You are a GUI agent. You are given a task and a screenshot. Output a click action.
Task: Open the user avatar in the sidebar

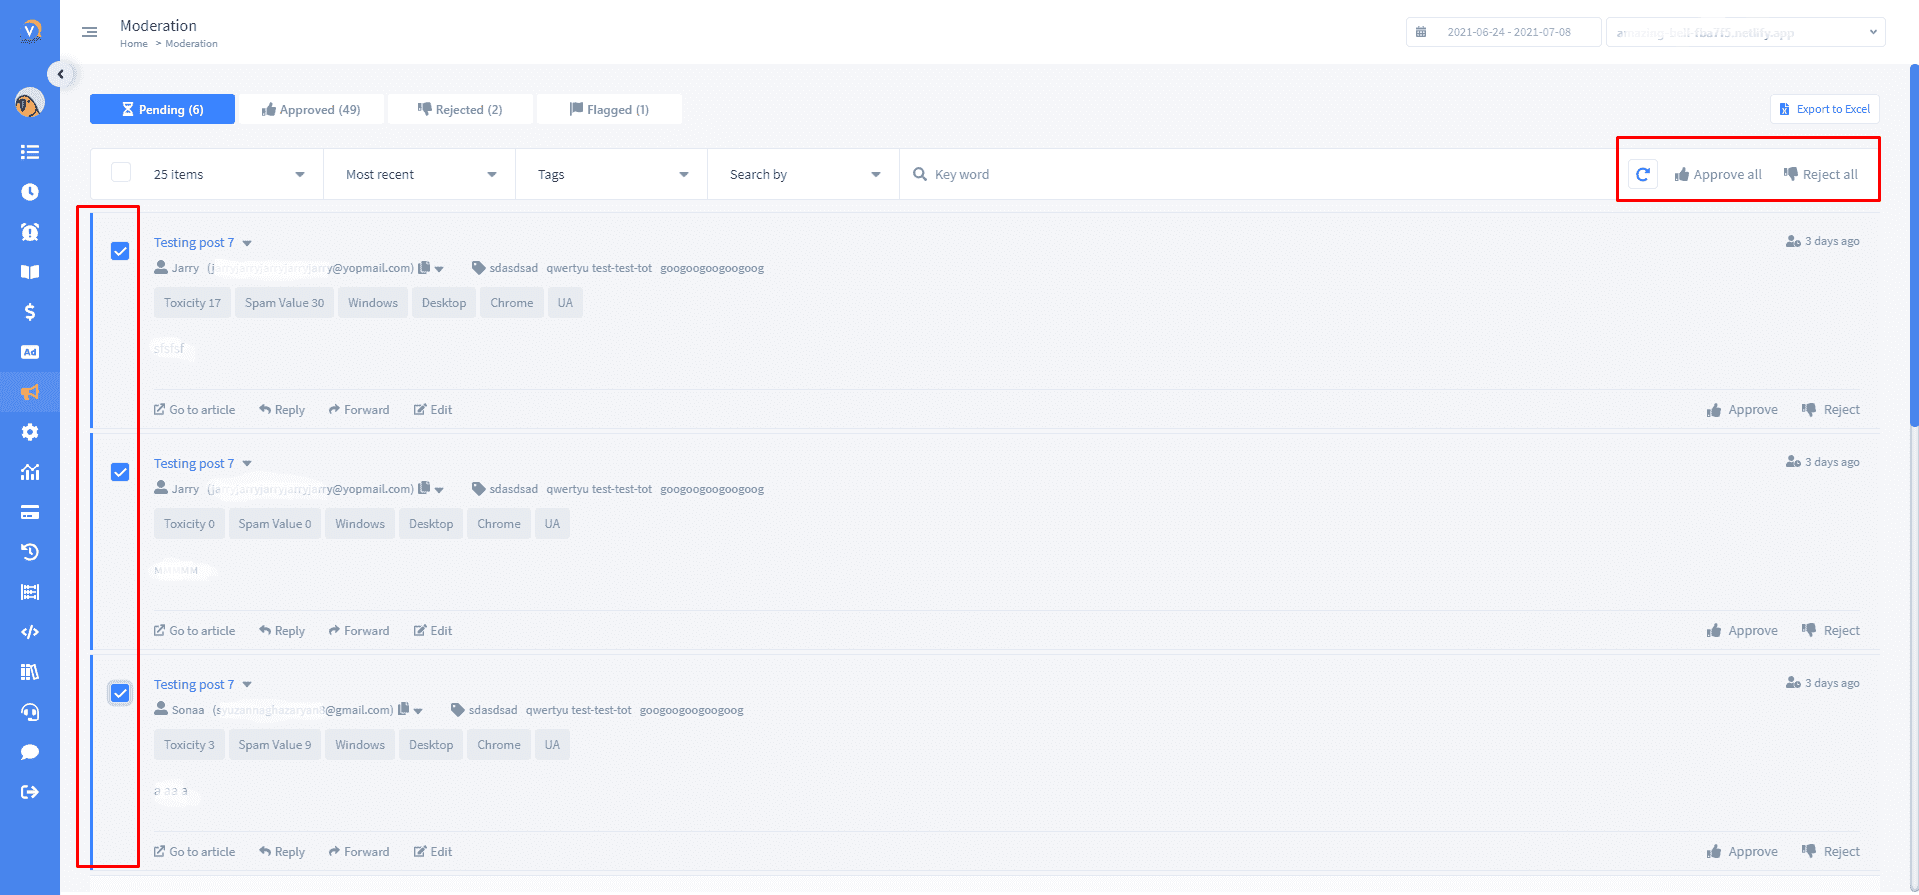(x=30, y=102)
